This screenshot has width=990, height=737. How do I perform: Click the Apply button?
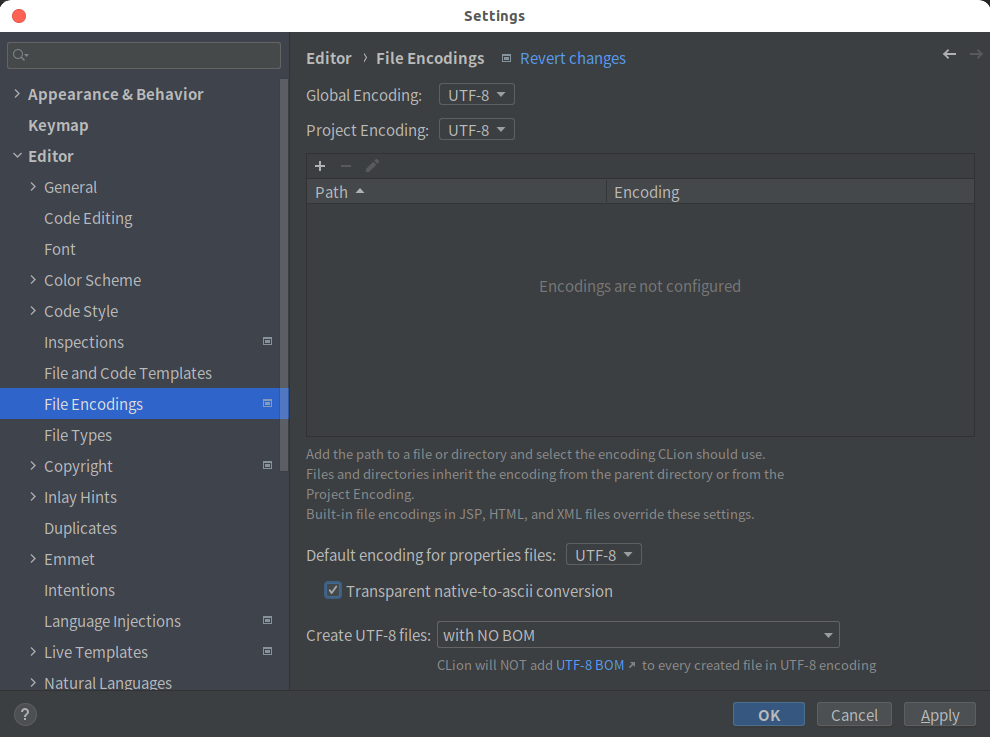tap(939, 715)
